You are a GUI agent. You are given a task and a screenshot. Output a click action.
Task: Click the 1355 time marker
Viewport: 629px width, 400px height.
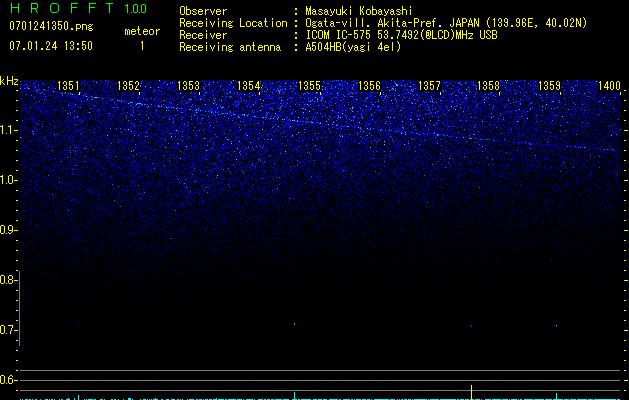click(x=309, y=86)
